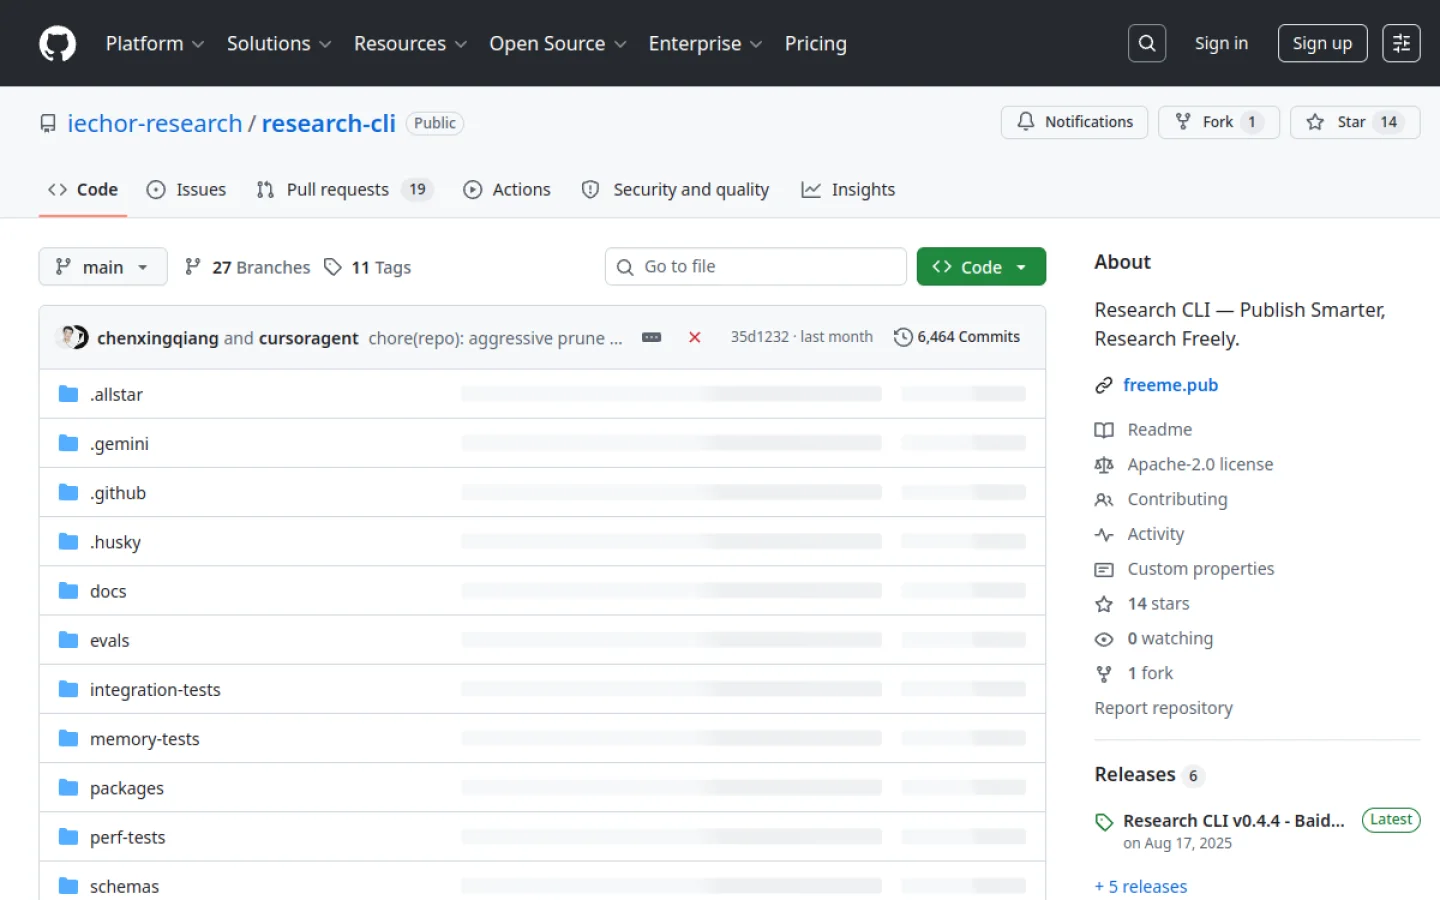Expand the Resources menu
Image resolution: width=1440 pixels, height=900 pixels.
[x=410, y=44]
